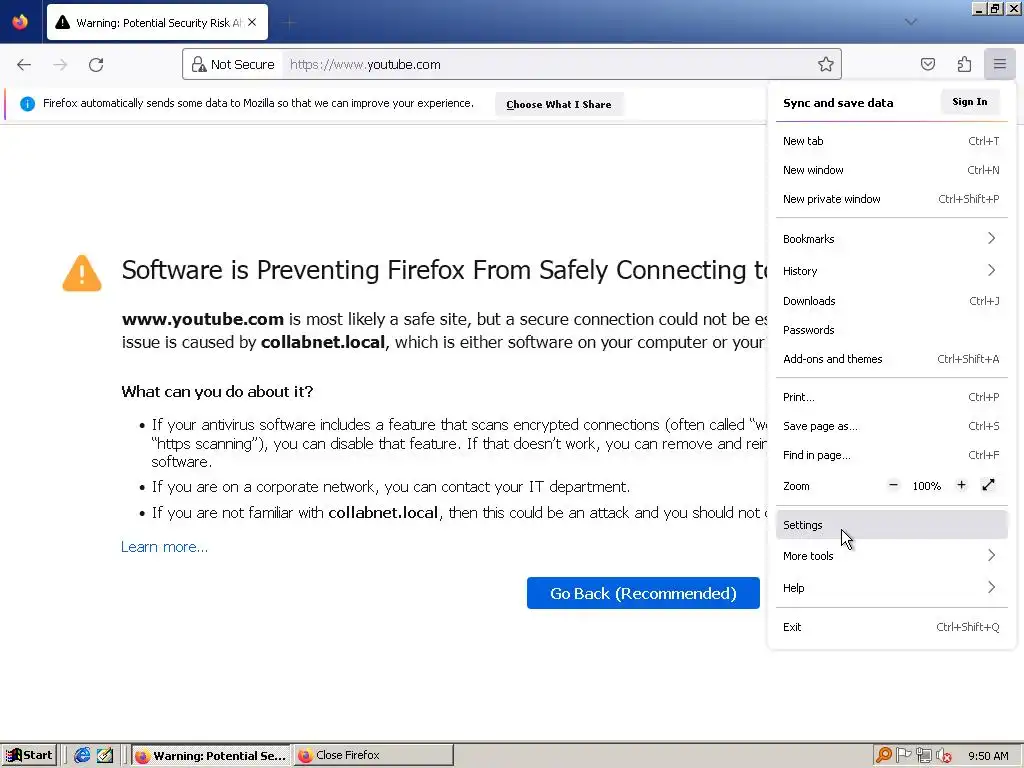Expand the Help submenu
Screen dimensions: 1024x768
point(891,588)
